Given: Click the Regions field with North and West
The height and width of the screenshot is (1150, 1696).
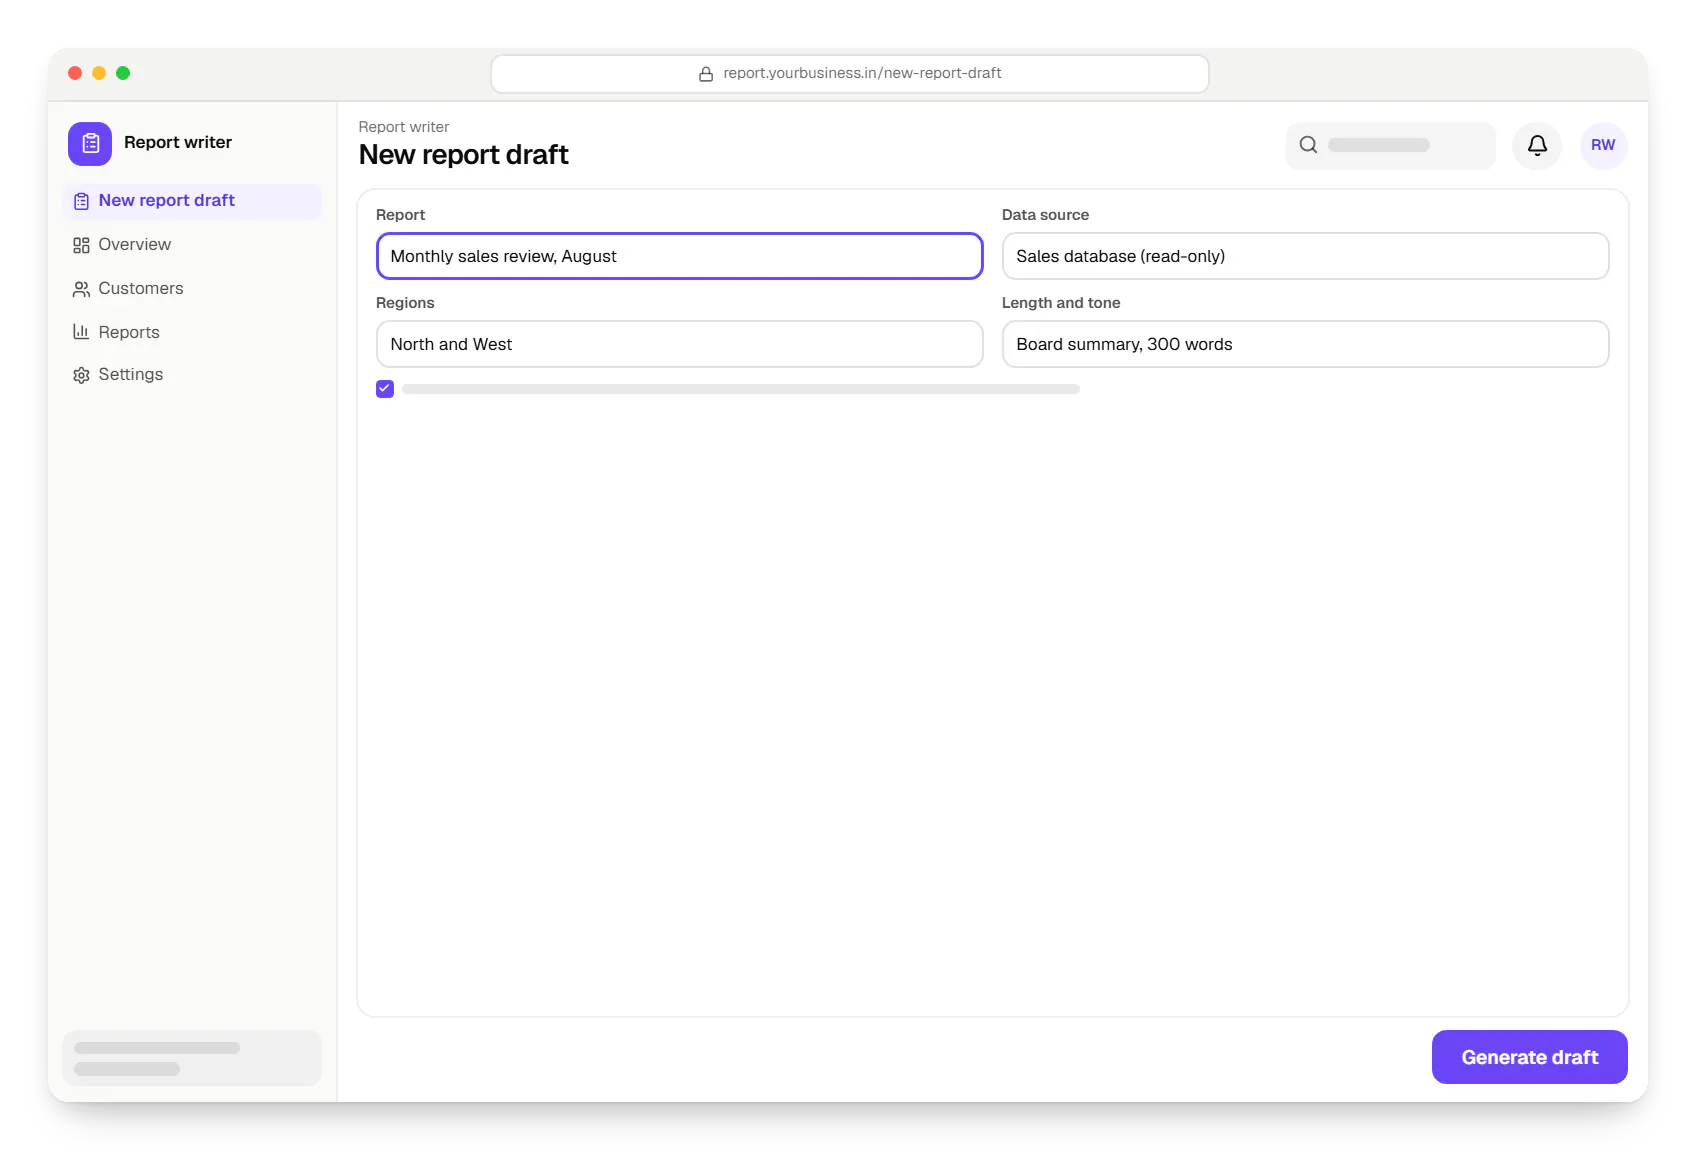Looking at the screenshot, I should 680,344.
